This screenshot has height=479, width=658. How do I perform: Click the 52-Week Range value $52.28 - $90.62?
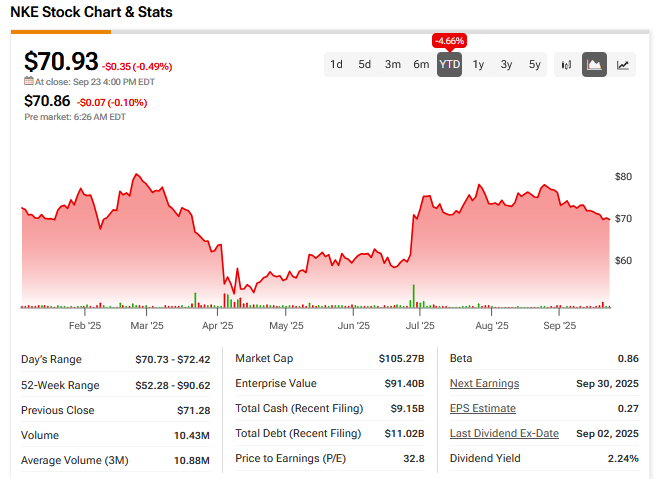(x=172, y=385)
